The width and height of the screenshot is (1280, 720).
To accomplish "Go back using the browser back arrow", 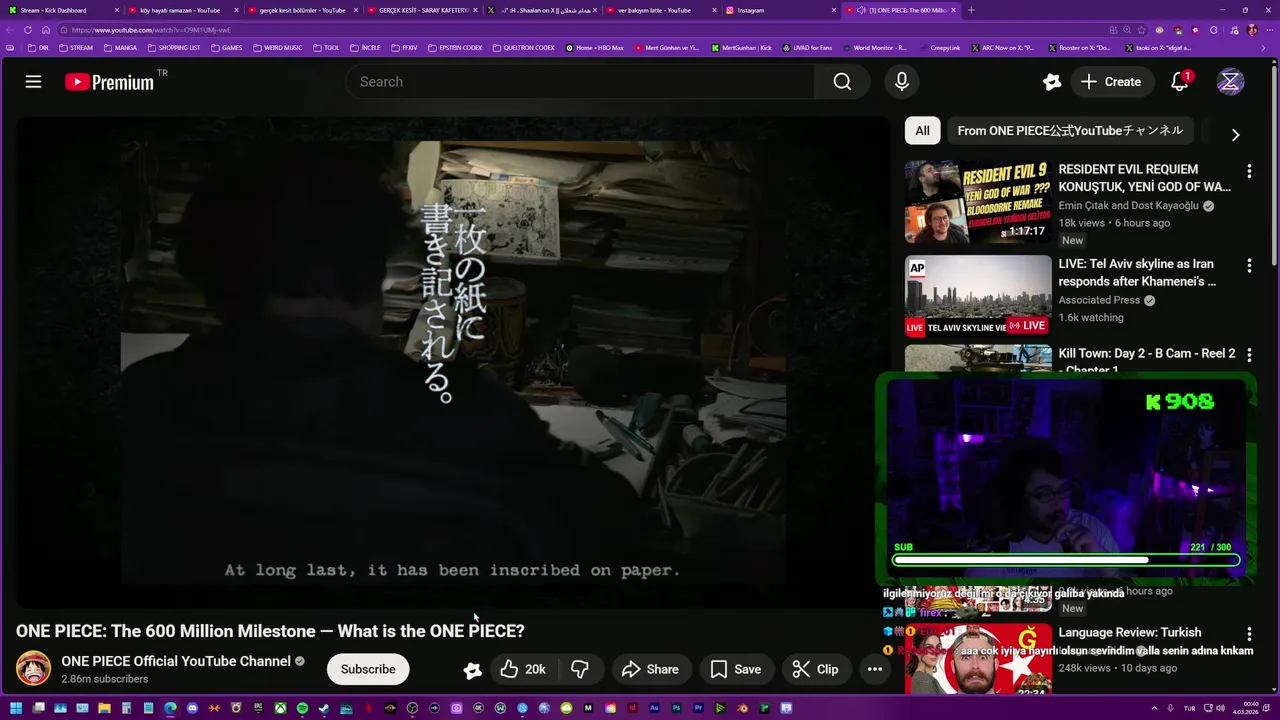I will click(x=10, y=30).
